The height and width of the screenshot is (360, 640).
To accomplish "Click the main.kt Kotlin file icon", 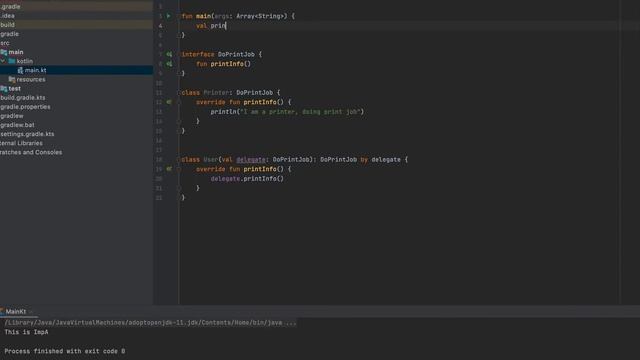I will click(x=20, y=70).
